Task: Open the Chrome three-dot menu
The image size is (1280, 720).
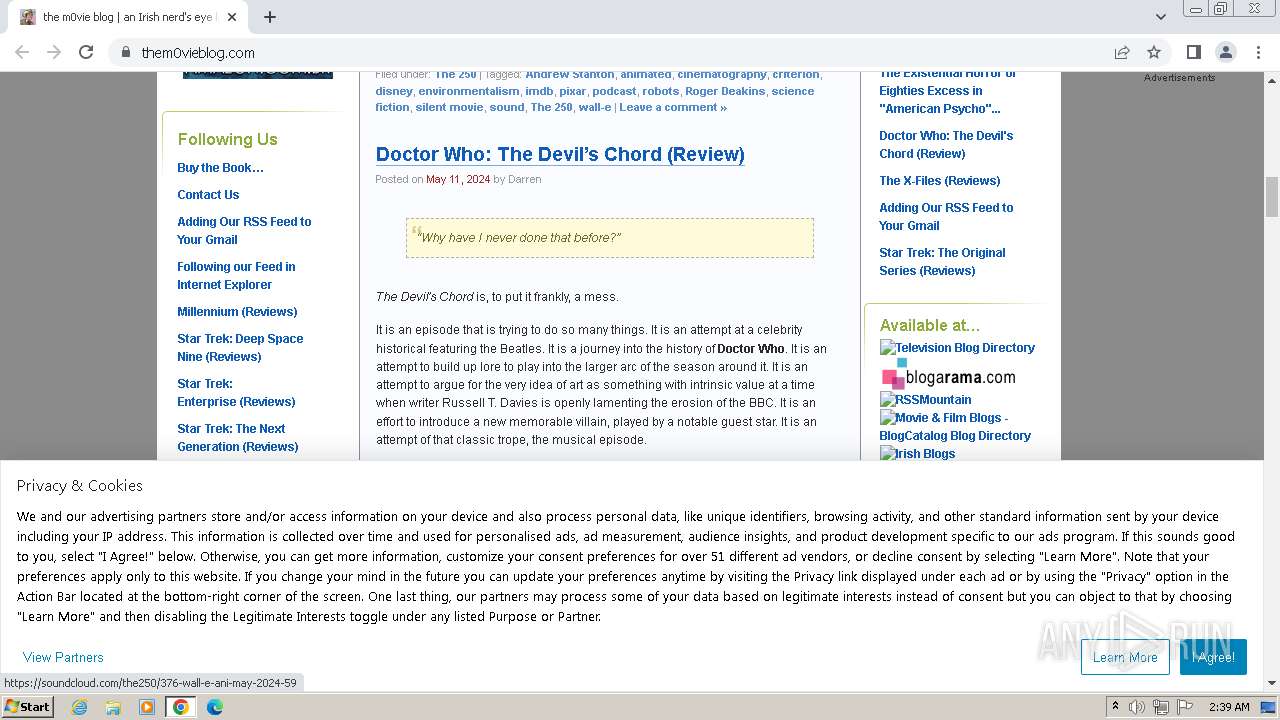Action: coord(1257,52)
